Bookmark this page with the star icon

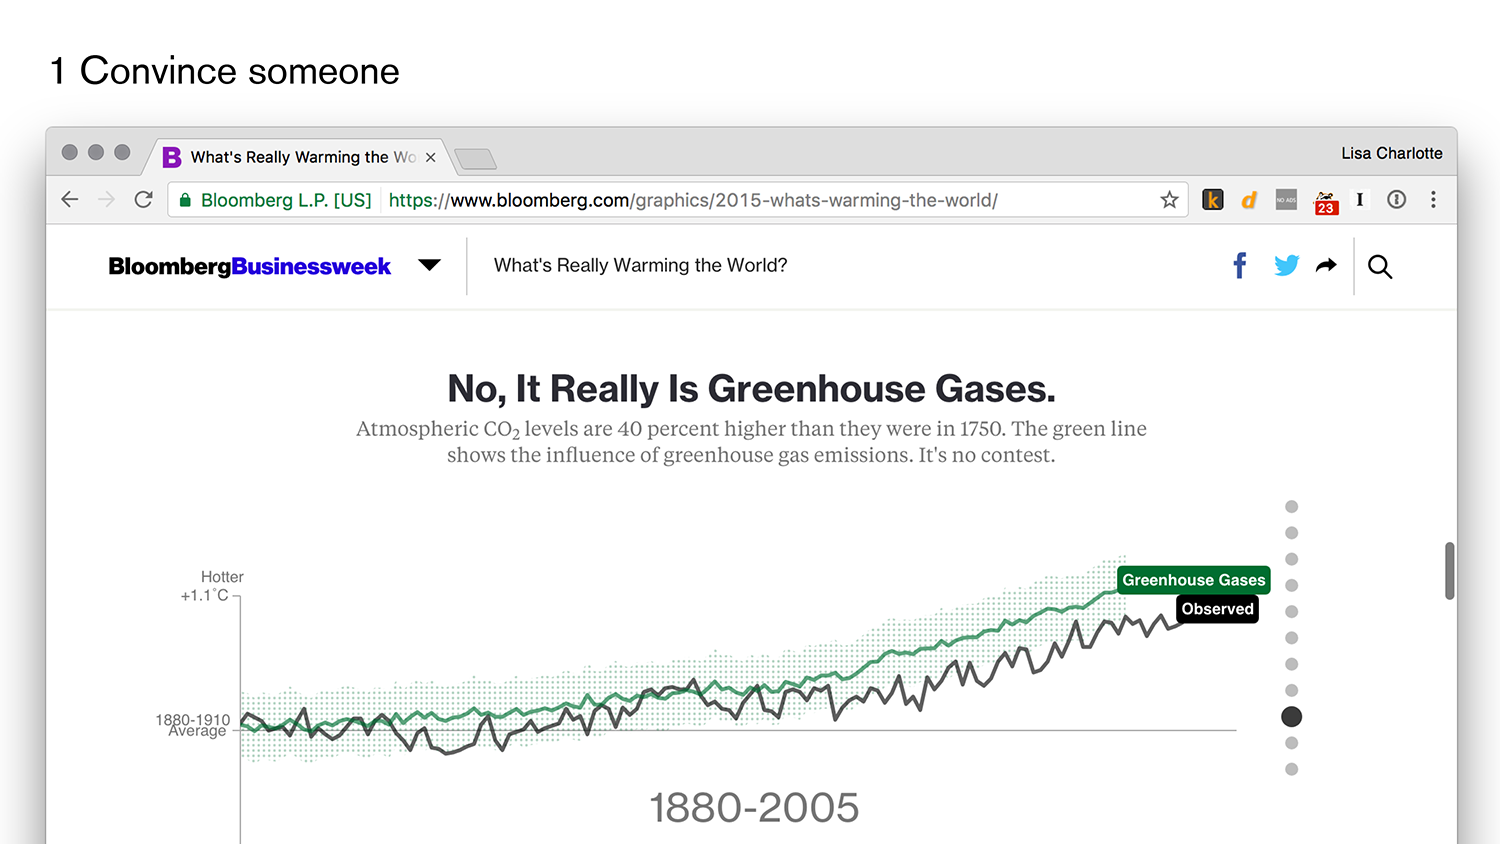(1169, 200)
